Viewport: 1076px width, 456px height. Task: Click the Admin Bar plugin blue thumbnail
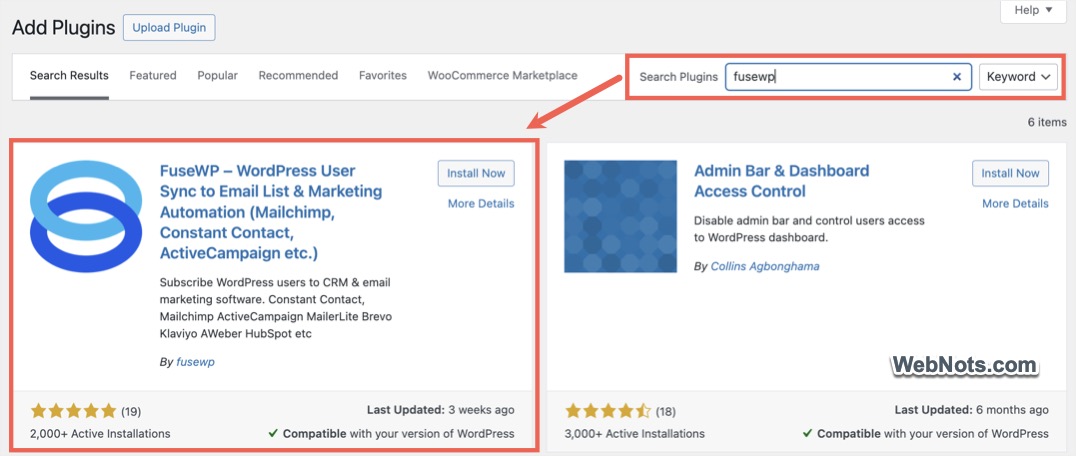pos(620,217)
